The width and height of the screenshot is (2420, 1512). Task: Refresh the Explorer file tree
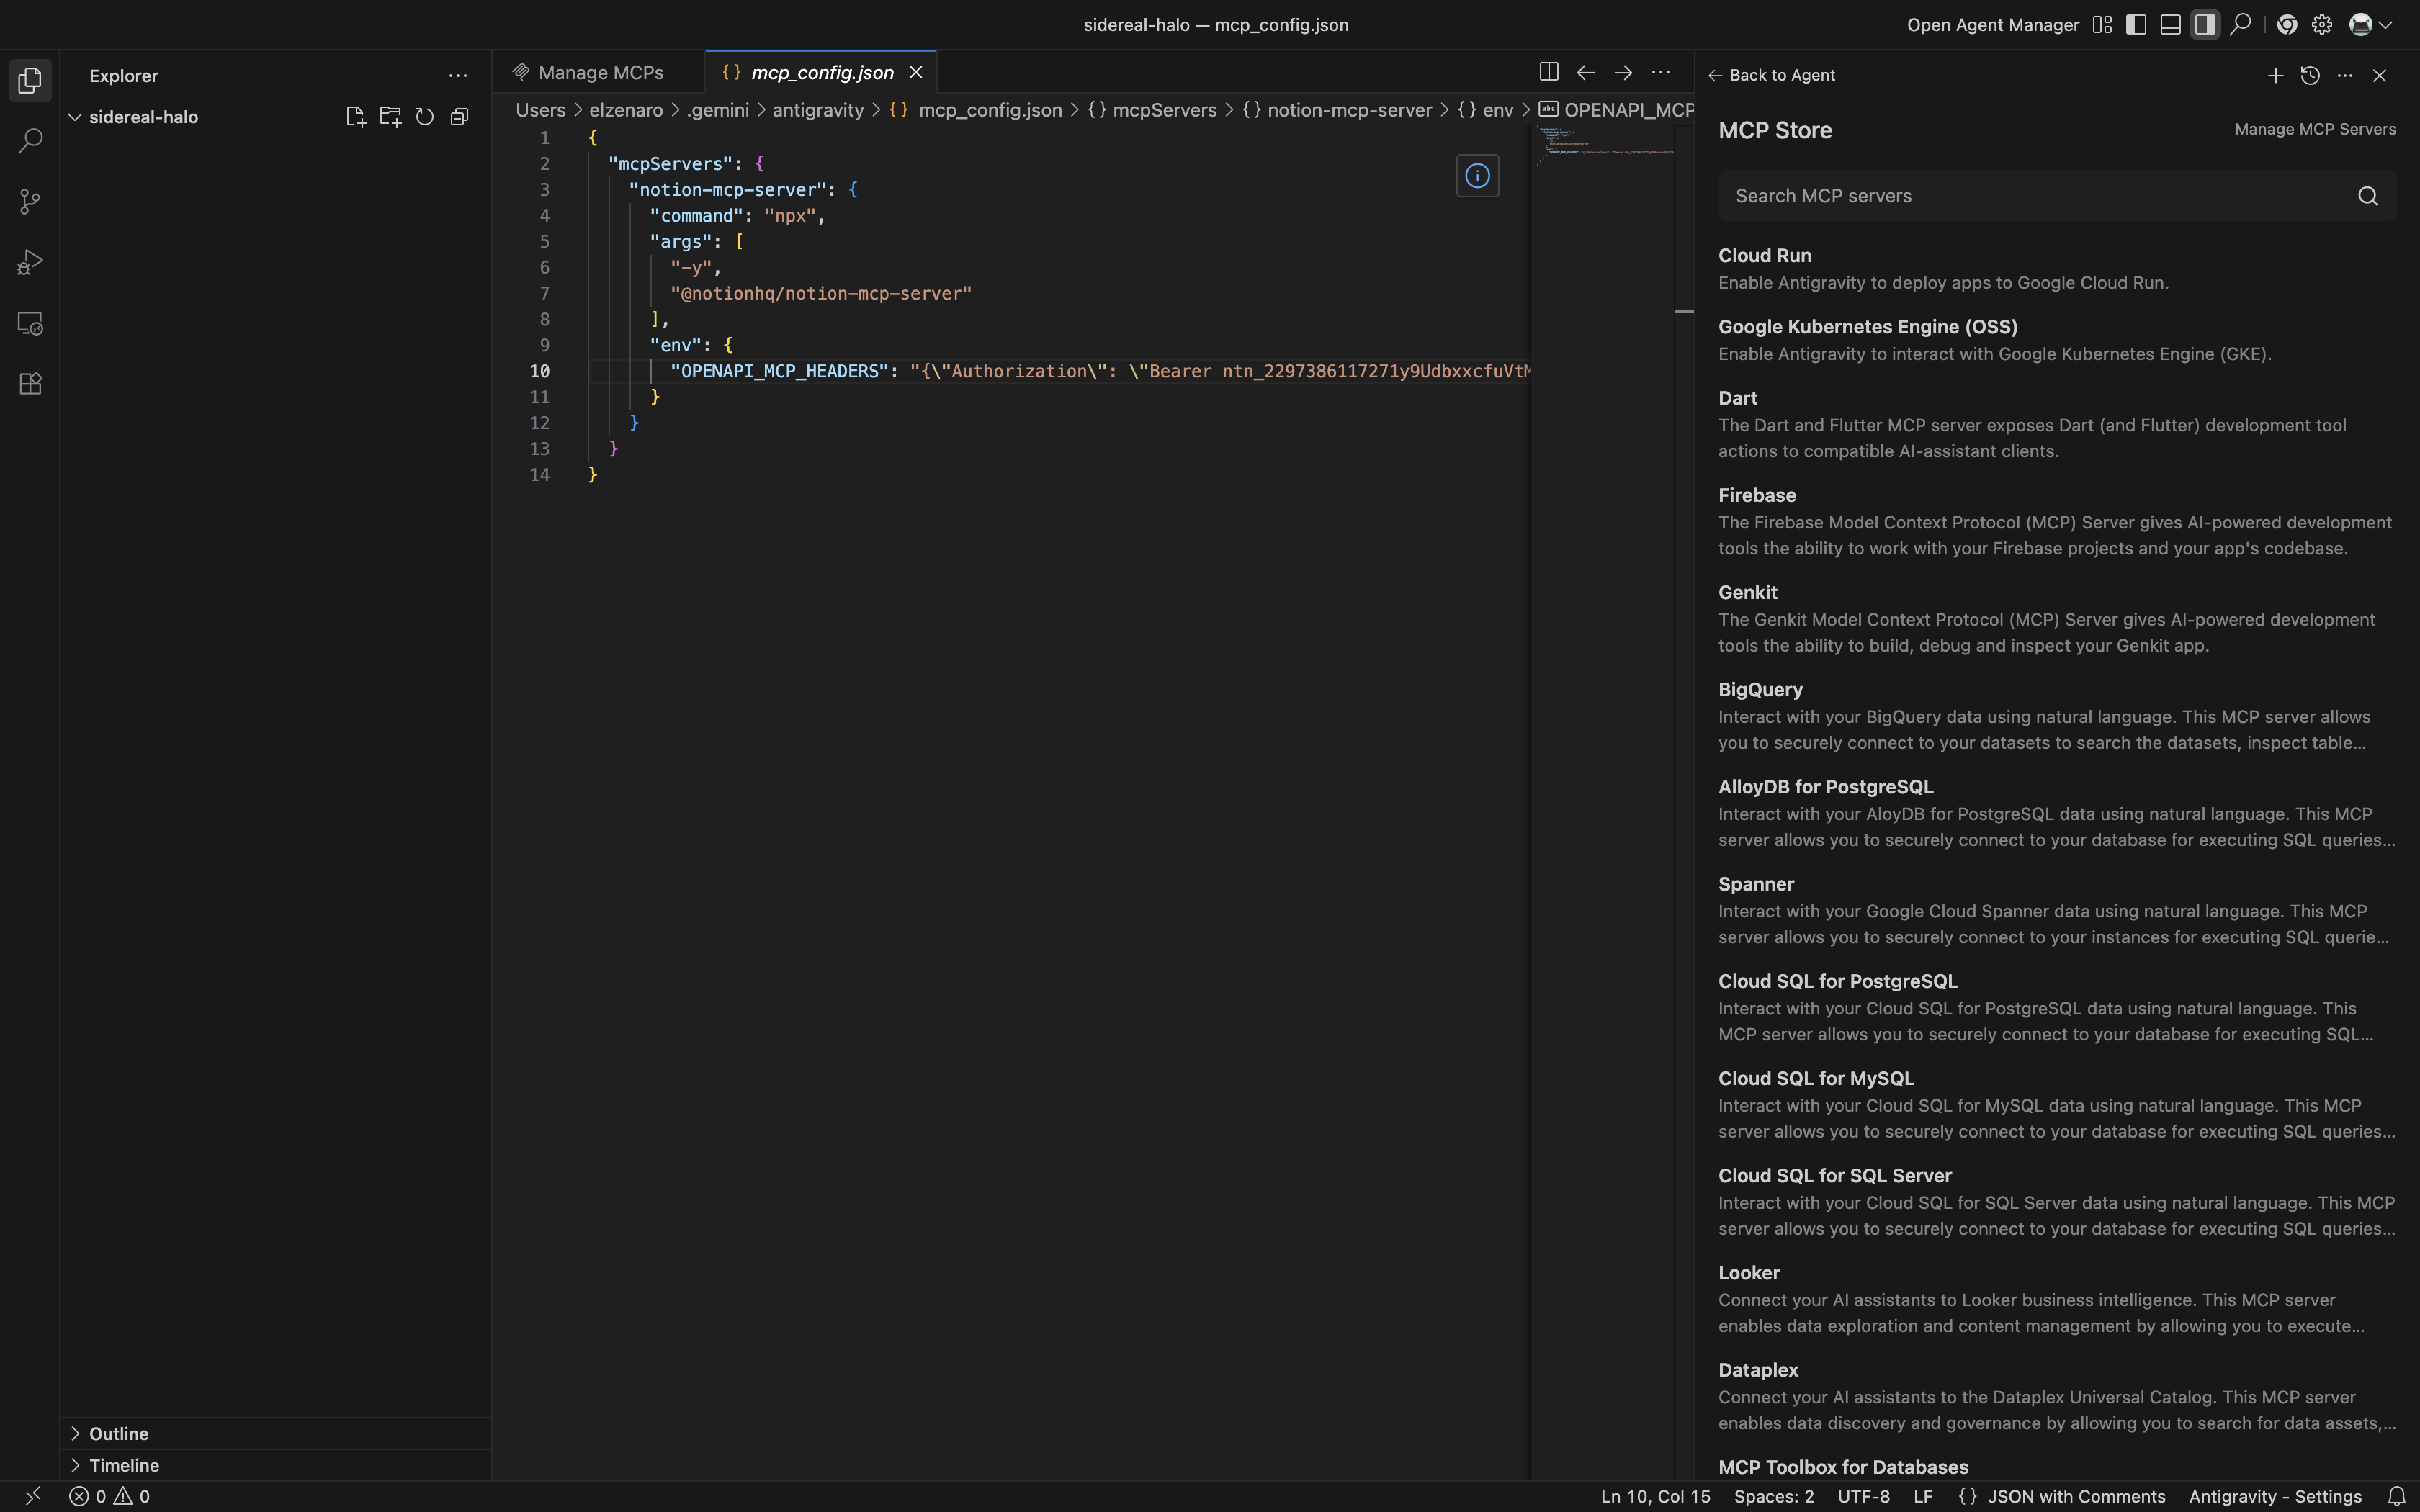[x=425, y=117]
